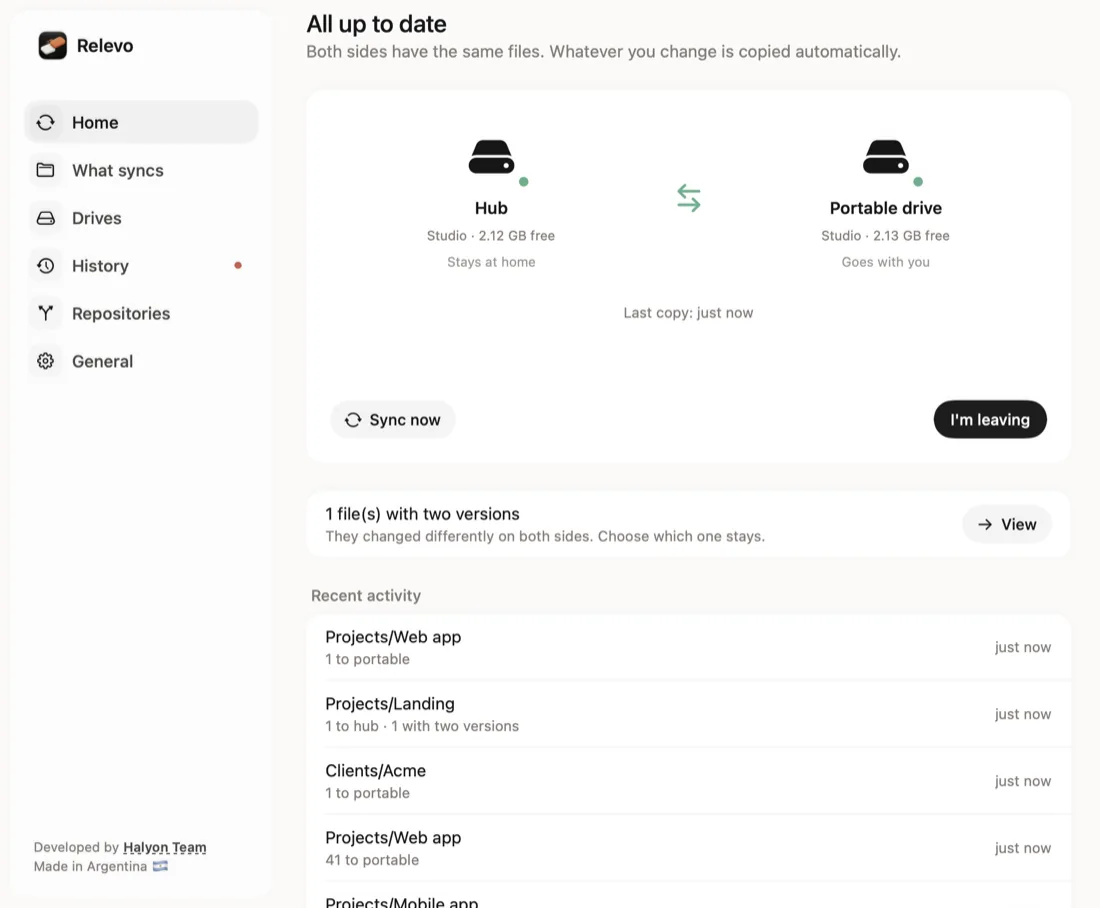
Task: Click the What syncs folder icon
Action: coord(46,171)
